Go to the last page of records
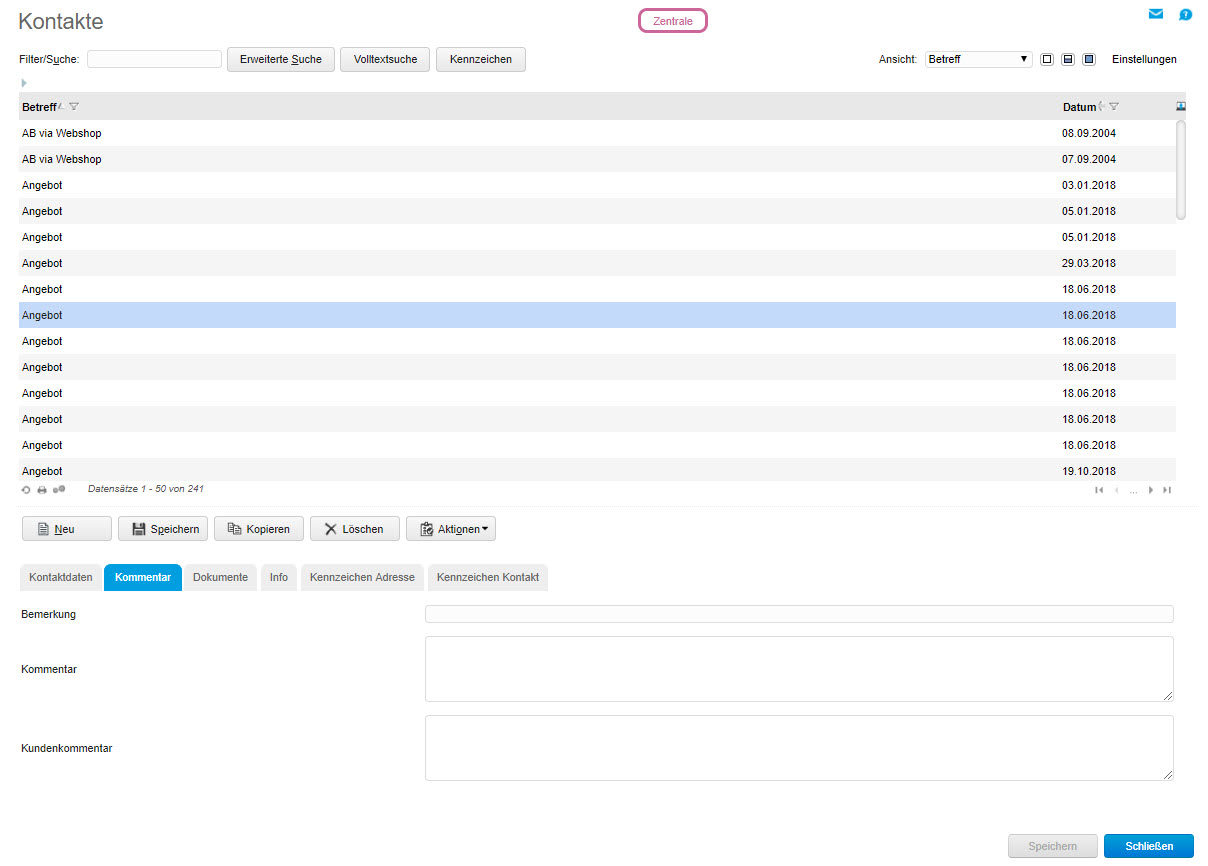This screenshot has height=866, width=1208. pyautogui.click(x=1167, y=490)
